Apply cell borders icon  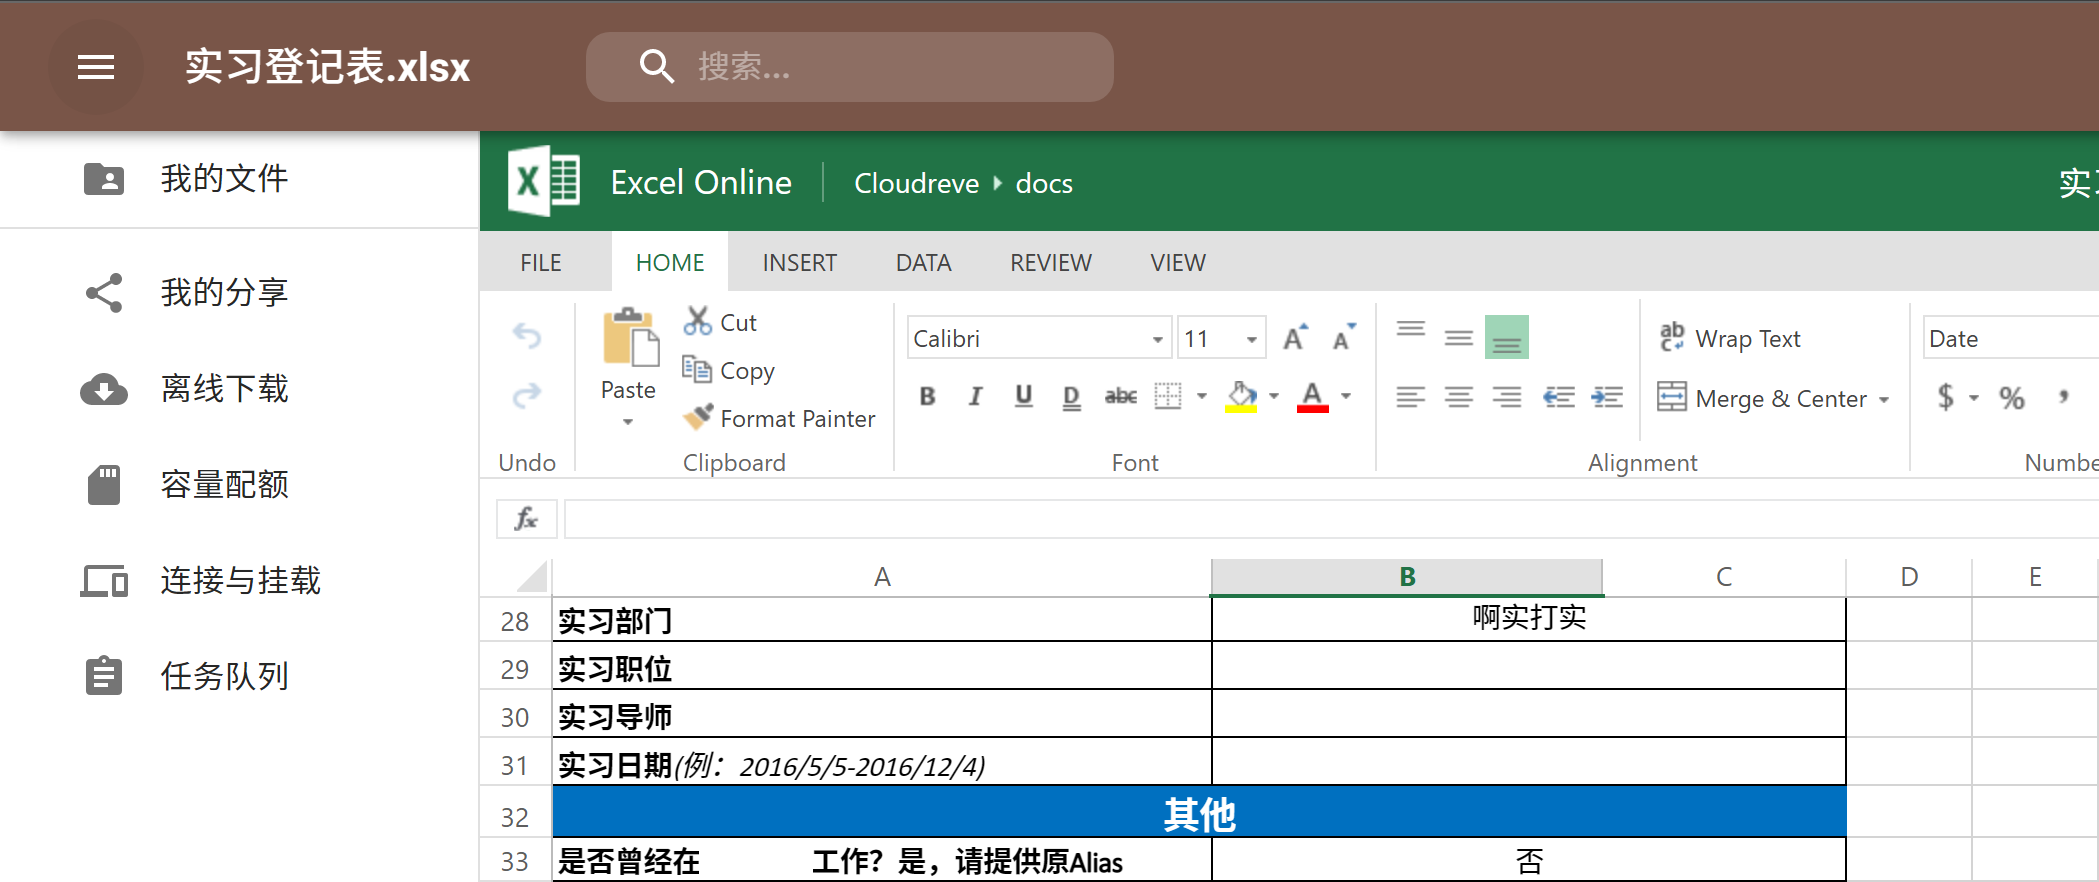[1167, 396]
